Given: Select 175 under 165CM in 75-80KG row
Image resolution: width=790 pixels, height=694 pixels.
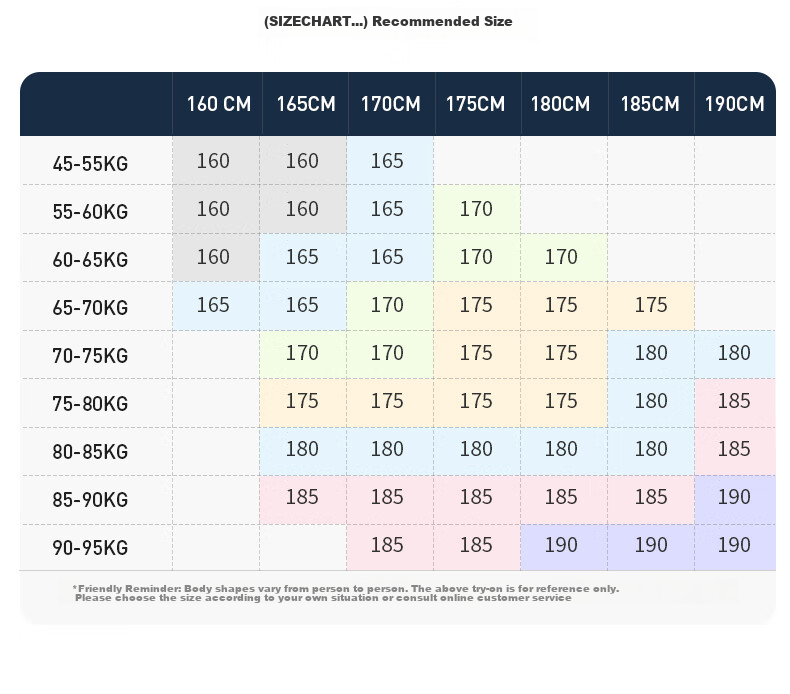Looking at the screenshot, I should [302, 401].
